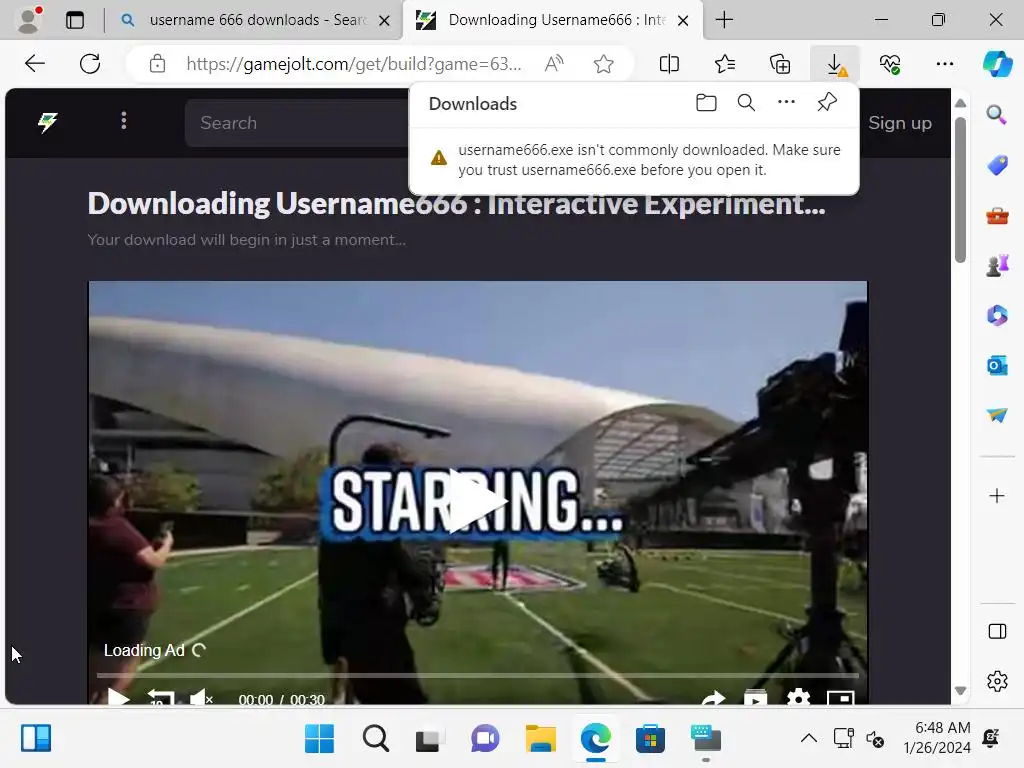Toggle video picture-in-picture mode
This screenshot has width=1024, height=768.
pyautogui.click(x=840, y=698)
